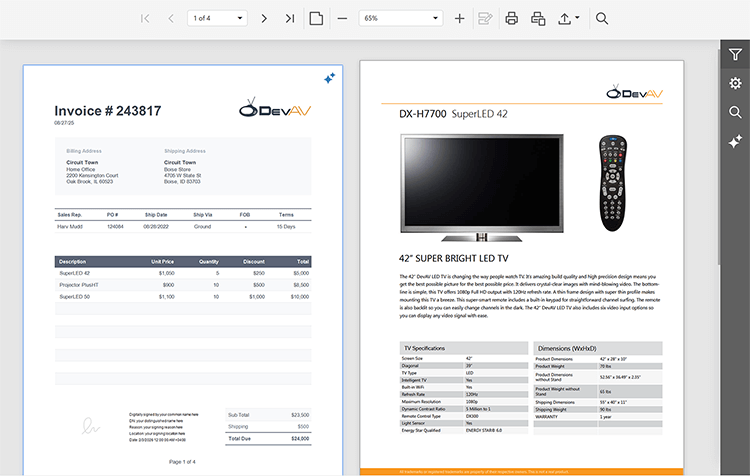
Task: Zoom out with minus button
Action: (x=342, y=19)
